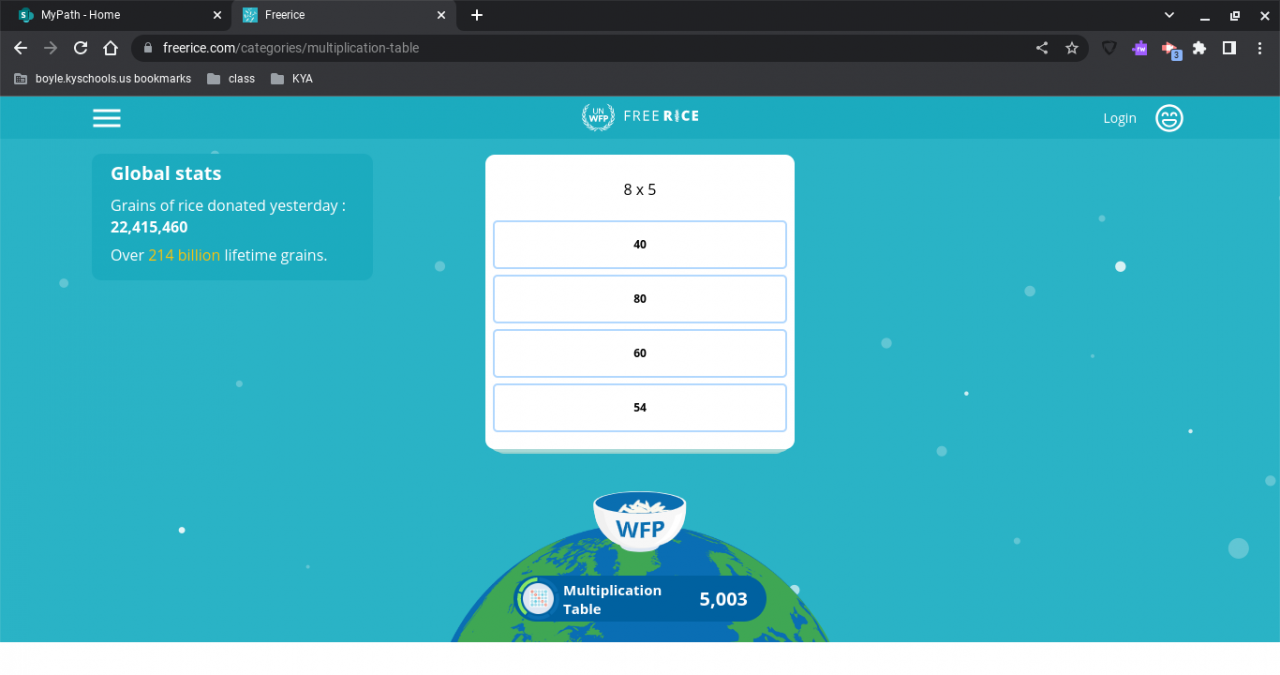The width and height of the screenshot is (1280, 675).
Task: Click the WFP rice bowl
Action: [x=640, y=521]
